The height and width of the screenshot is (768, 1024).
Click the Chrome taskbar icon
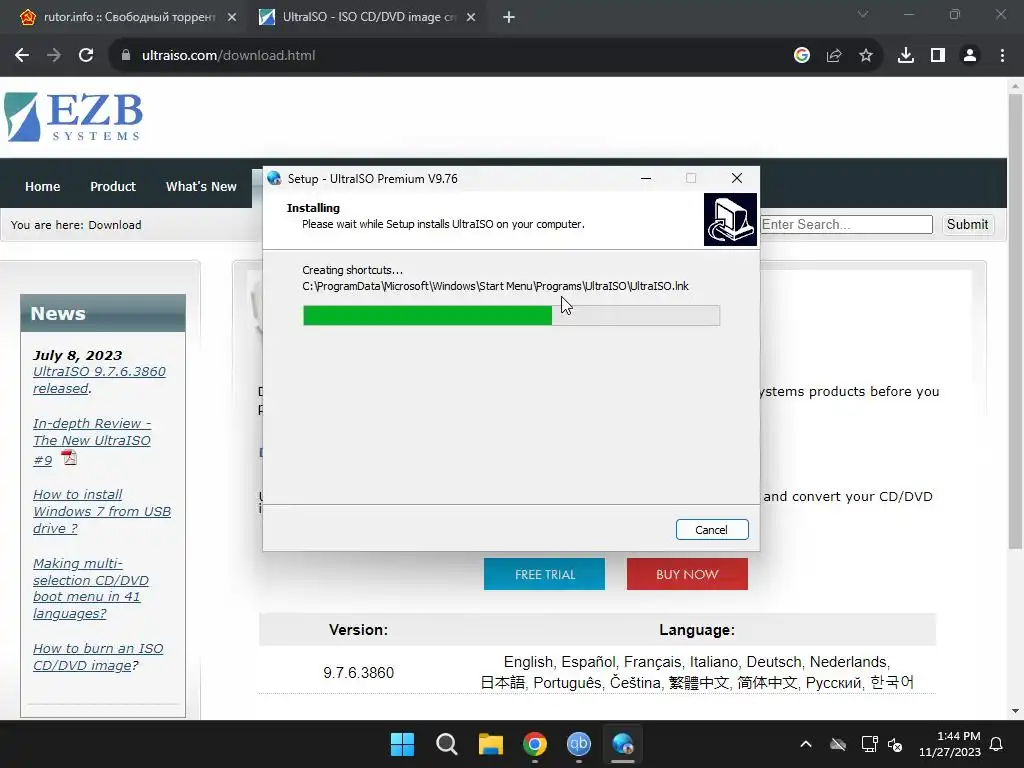[x=535, y=744]
